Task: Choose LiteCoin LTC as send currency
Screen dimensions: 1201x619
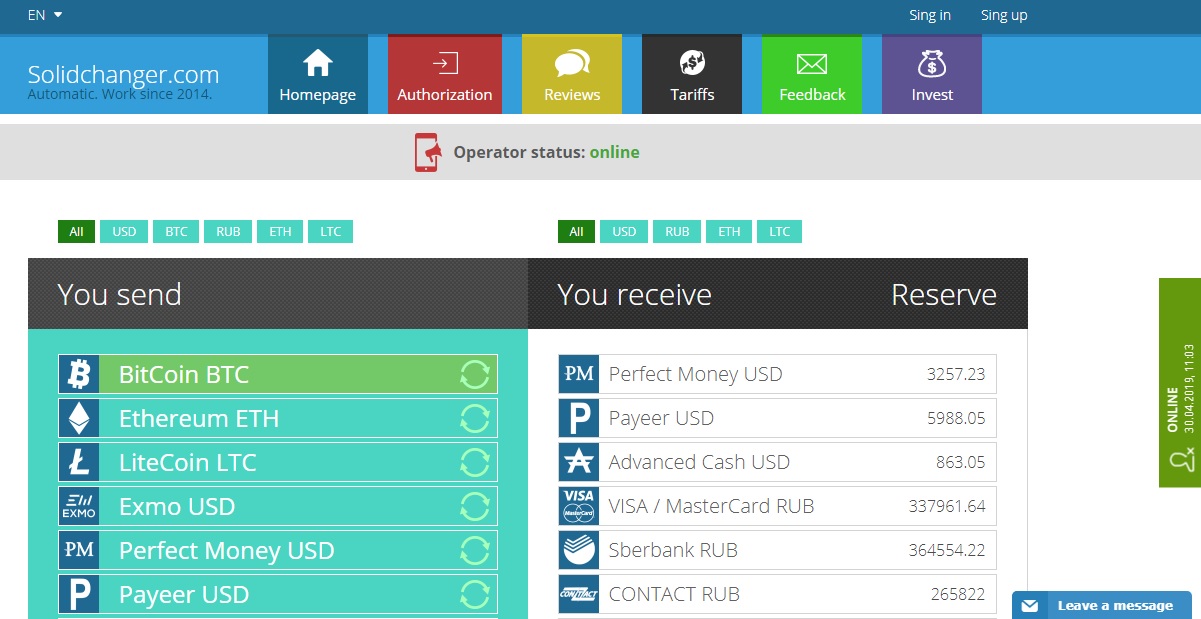Action: coord(278,462)
